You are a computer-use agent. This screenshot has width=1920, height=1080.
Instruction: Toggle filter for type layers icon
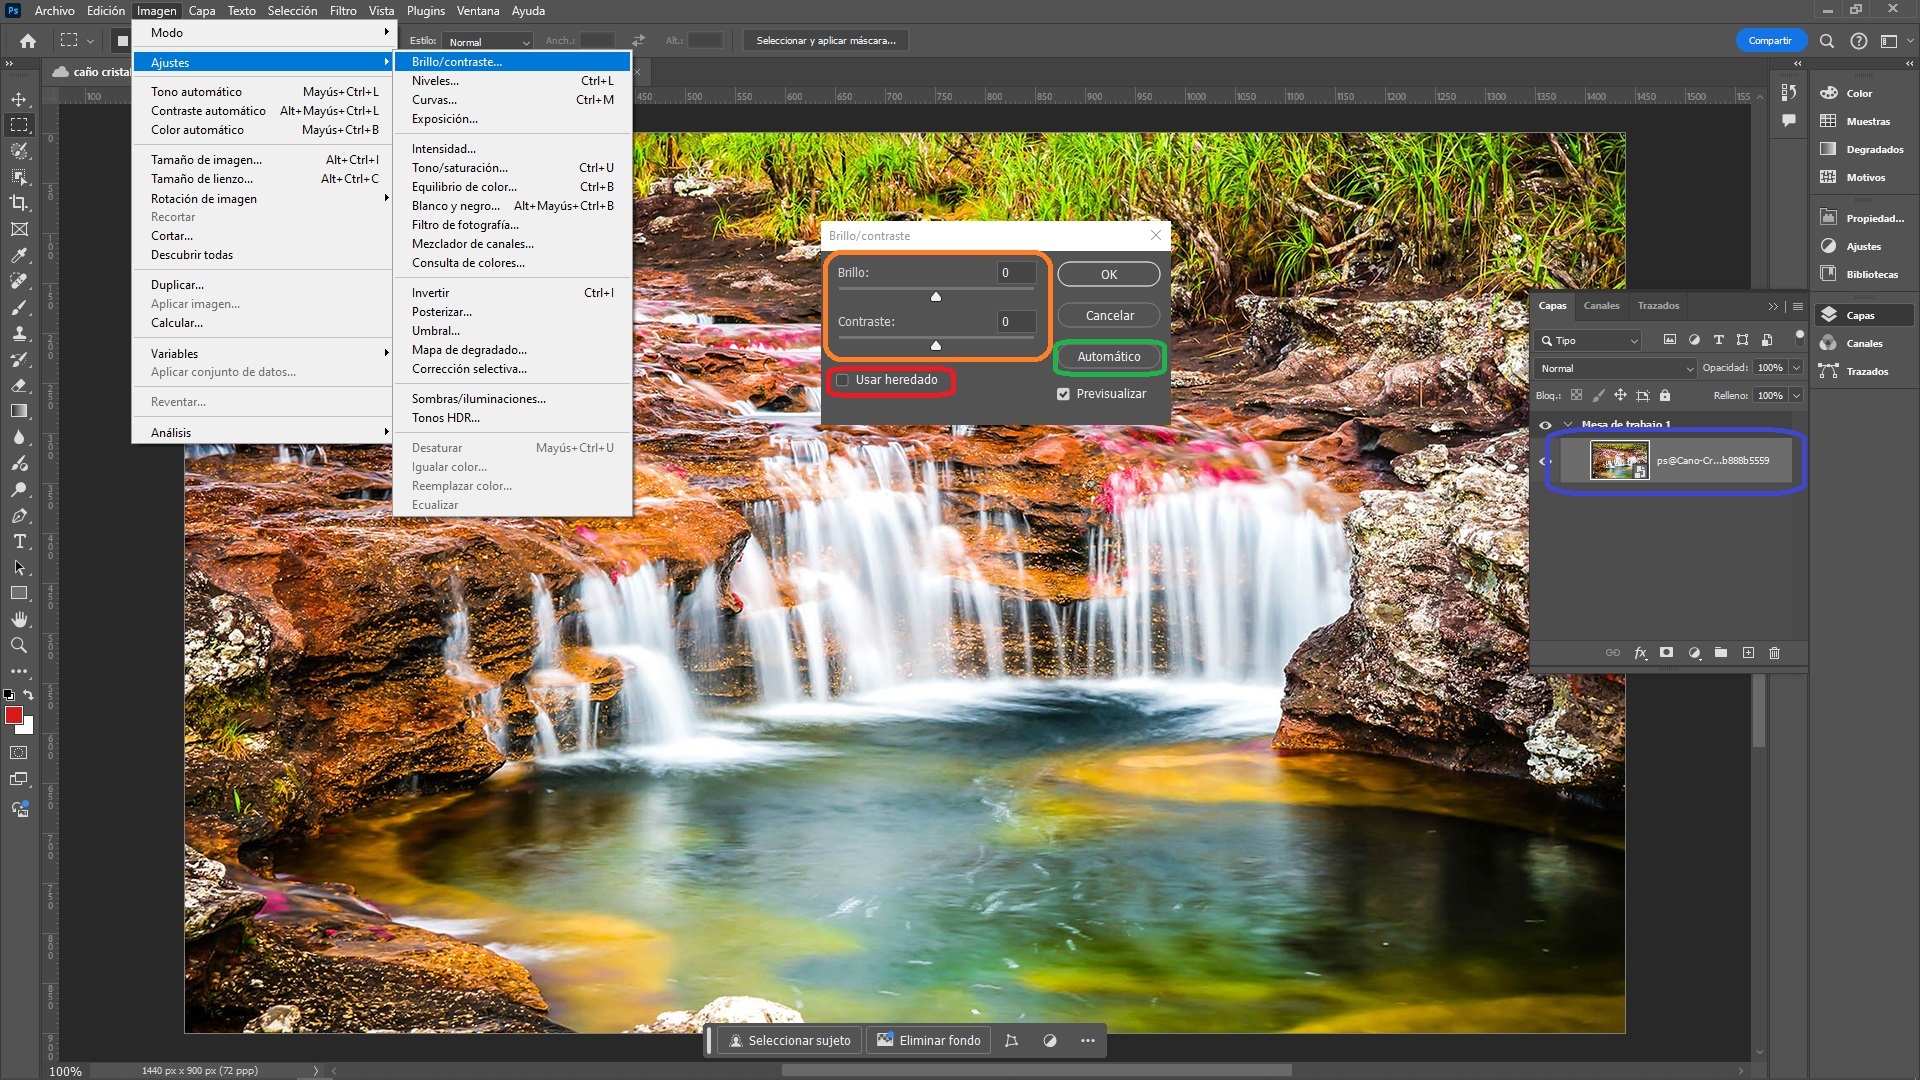click(x=1718, y=340)
